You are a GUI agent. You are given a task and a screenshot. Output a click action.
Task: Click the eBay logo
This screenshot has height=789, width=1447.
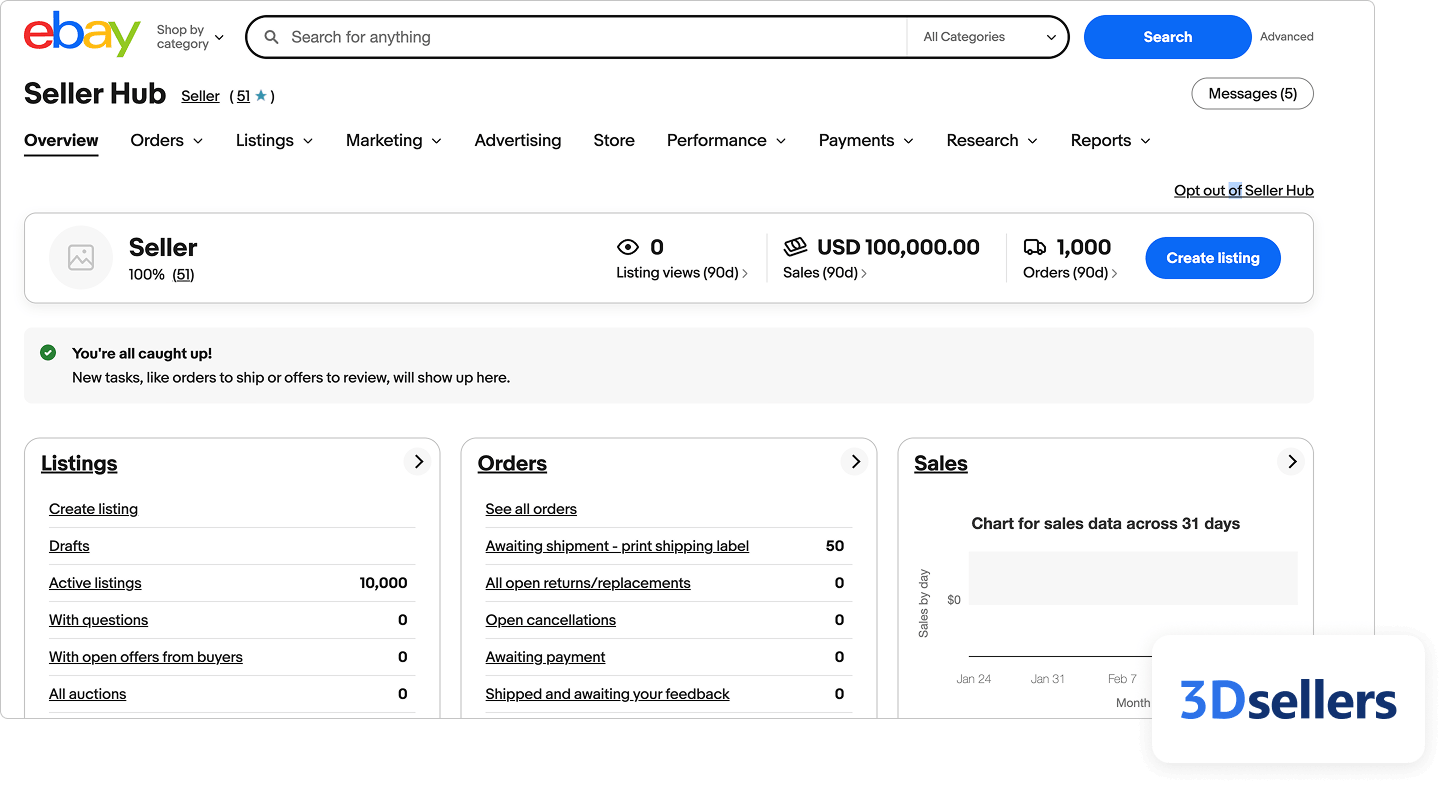tap(82, 35)
